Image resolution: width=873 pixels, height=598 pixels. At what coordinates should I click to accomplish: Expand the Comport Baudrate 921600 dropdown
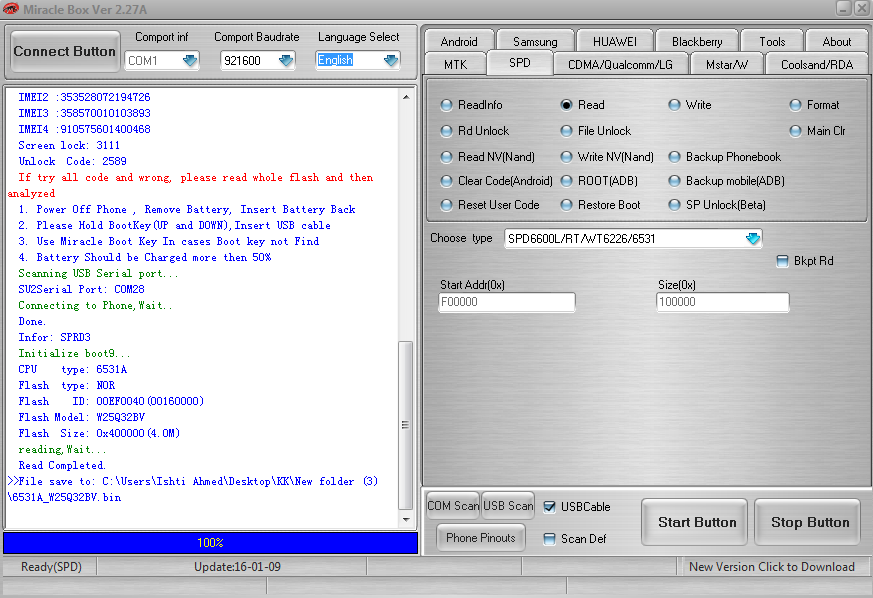[x=286, y=60]
